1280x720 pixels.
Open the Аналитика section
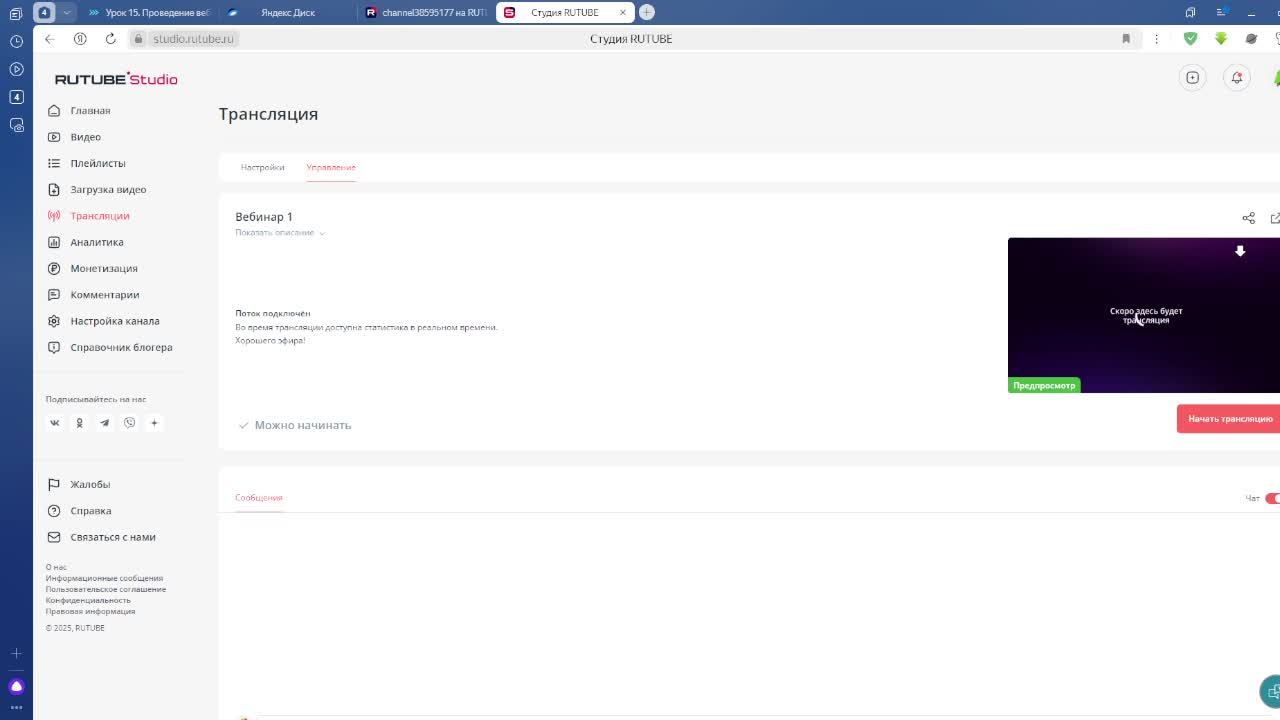[96, 242]
